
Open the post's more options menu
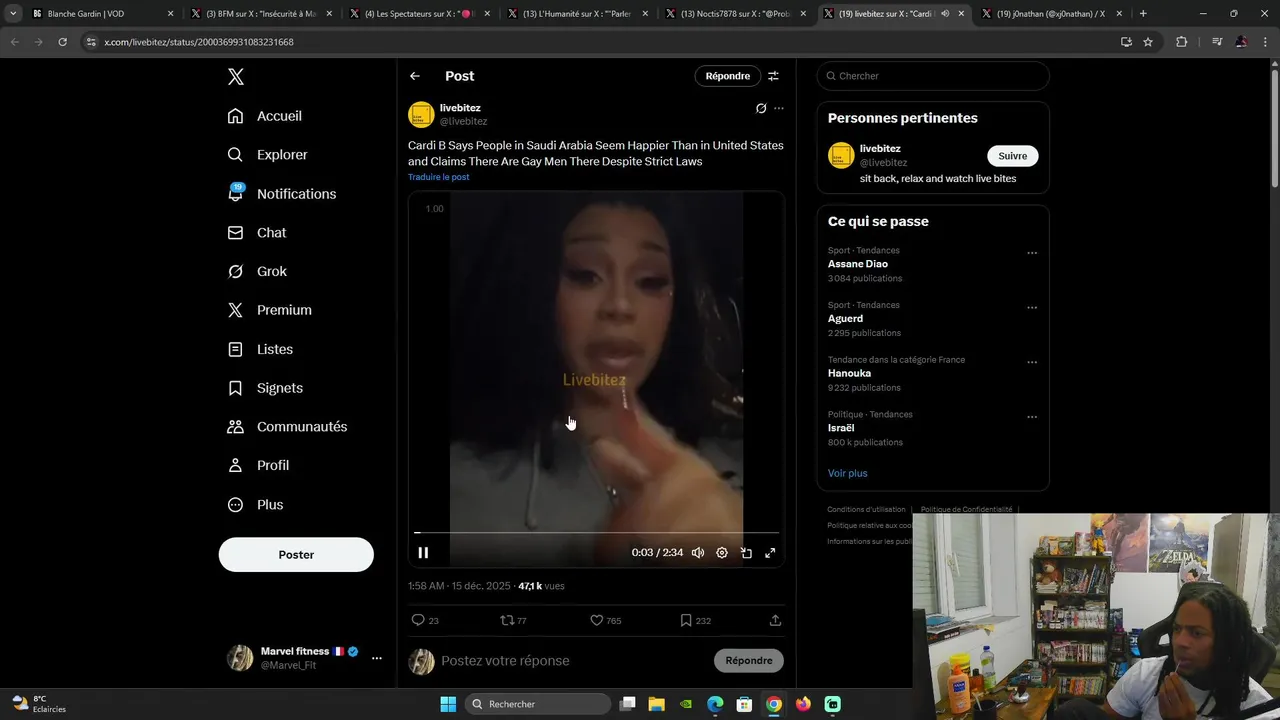coord(779,108)
